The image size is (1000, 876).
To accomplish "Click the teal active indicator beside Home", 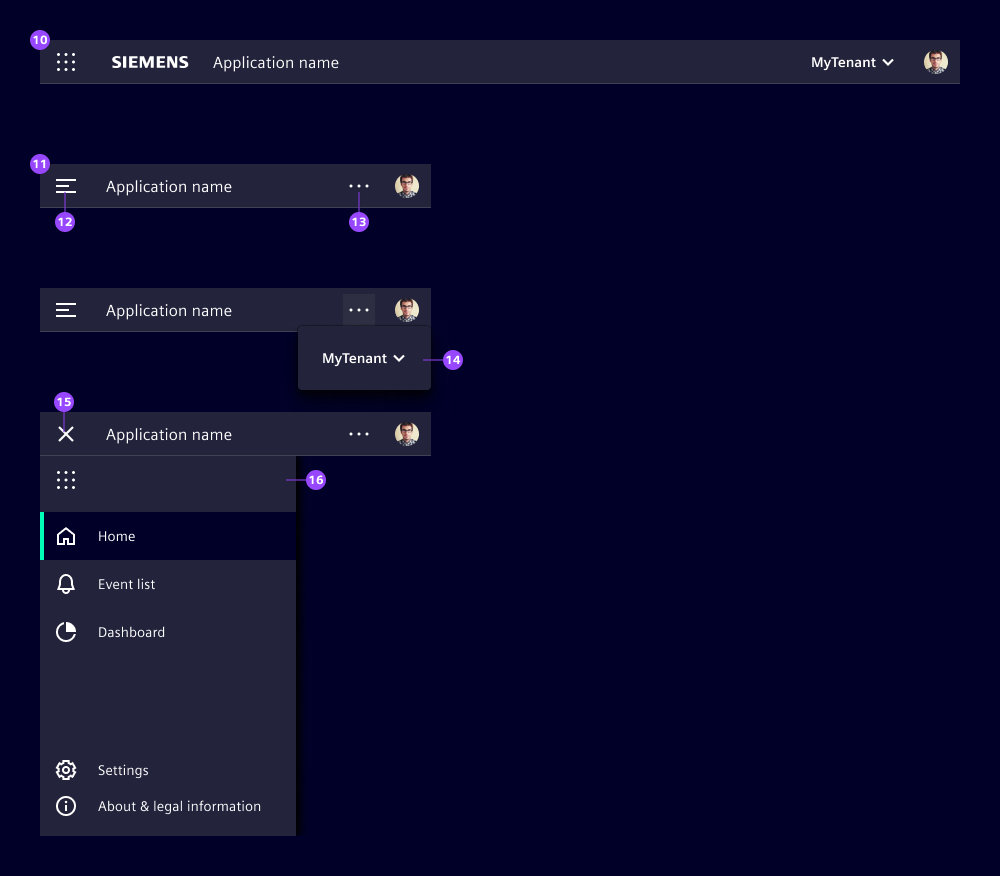I will click(42, 536).
